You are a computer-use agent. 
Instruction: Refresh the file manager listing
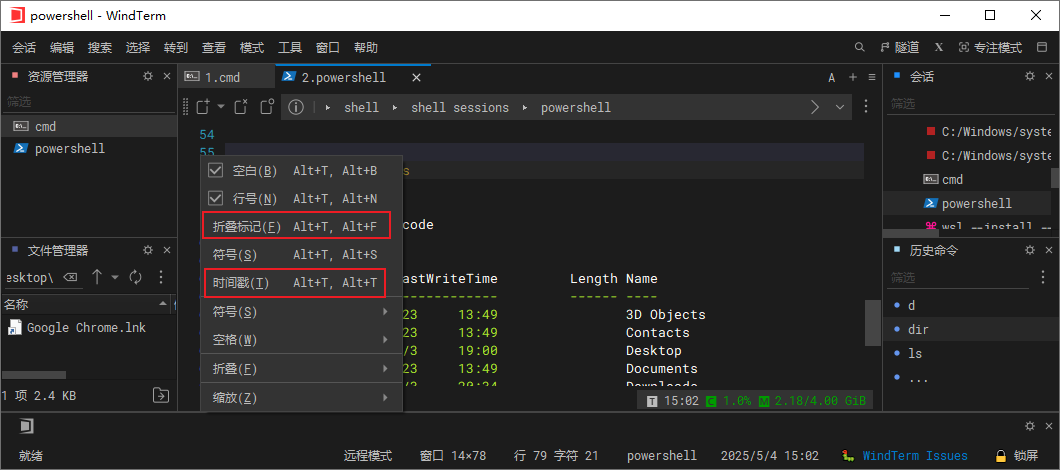pos(135,277)
